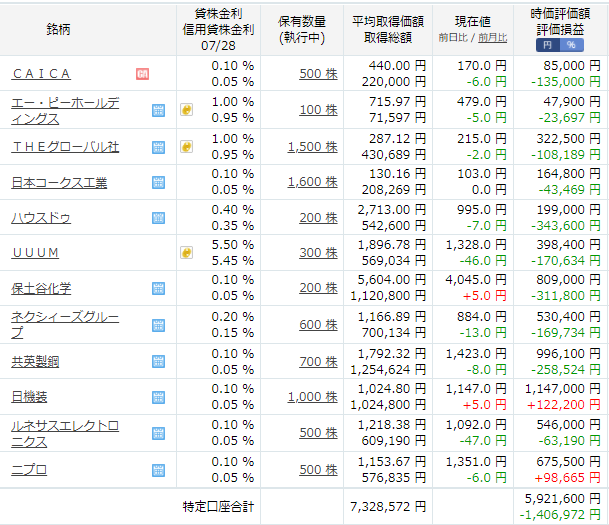Open calendar icon for エー・ピーホールディングス
This screenshot has width=609, height=525.
click(158, 111)
